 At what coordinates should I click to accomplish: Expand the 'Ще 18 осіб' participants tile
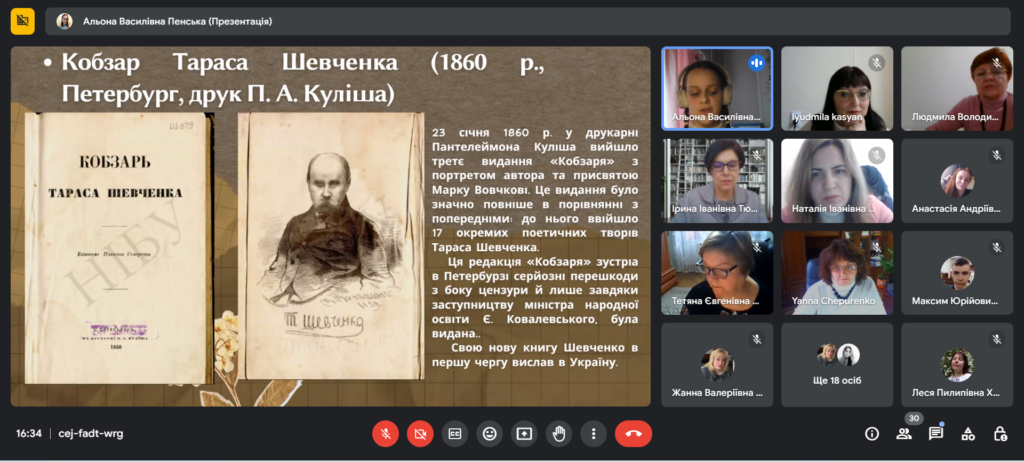tap(837, 364)
